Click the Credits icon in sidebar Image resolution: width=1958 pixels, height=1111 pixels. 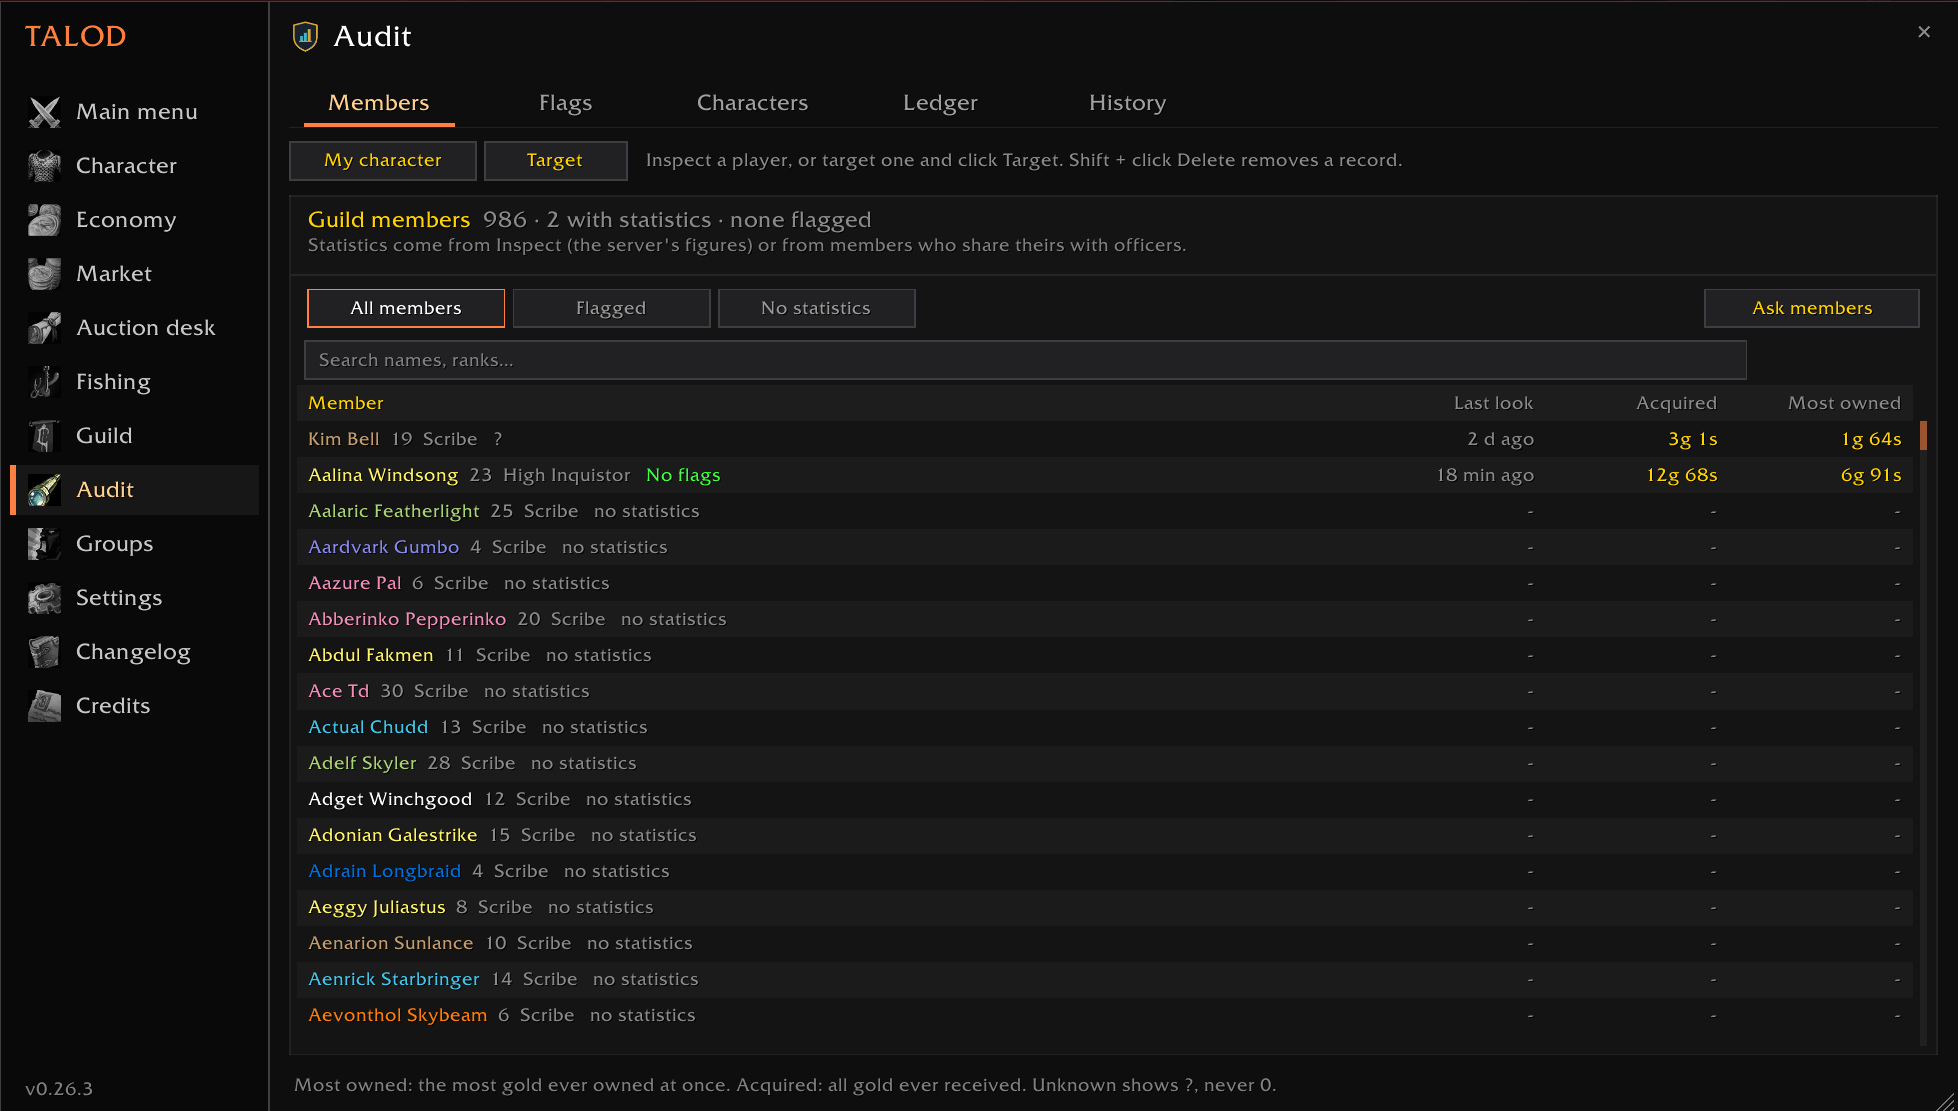pos(44,706)
